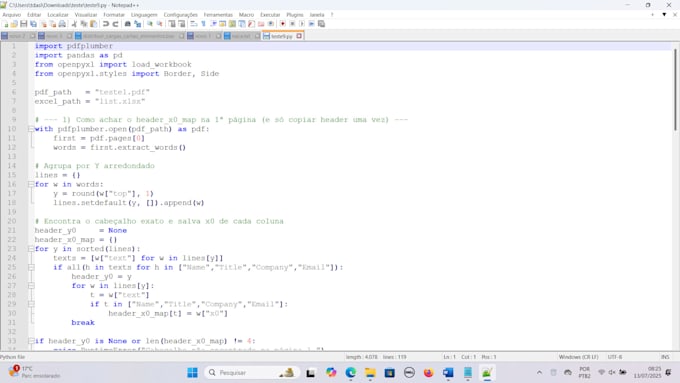This screenshot has height=383, width=680.
Task: Open the Arquivo menu
Action: 12,15
